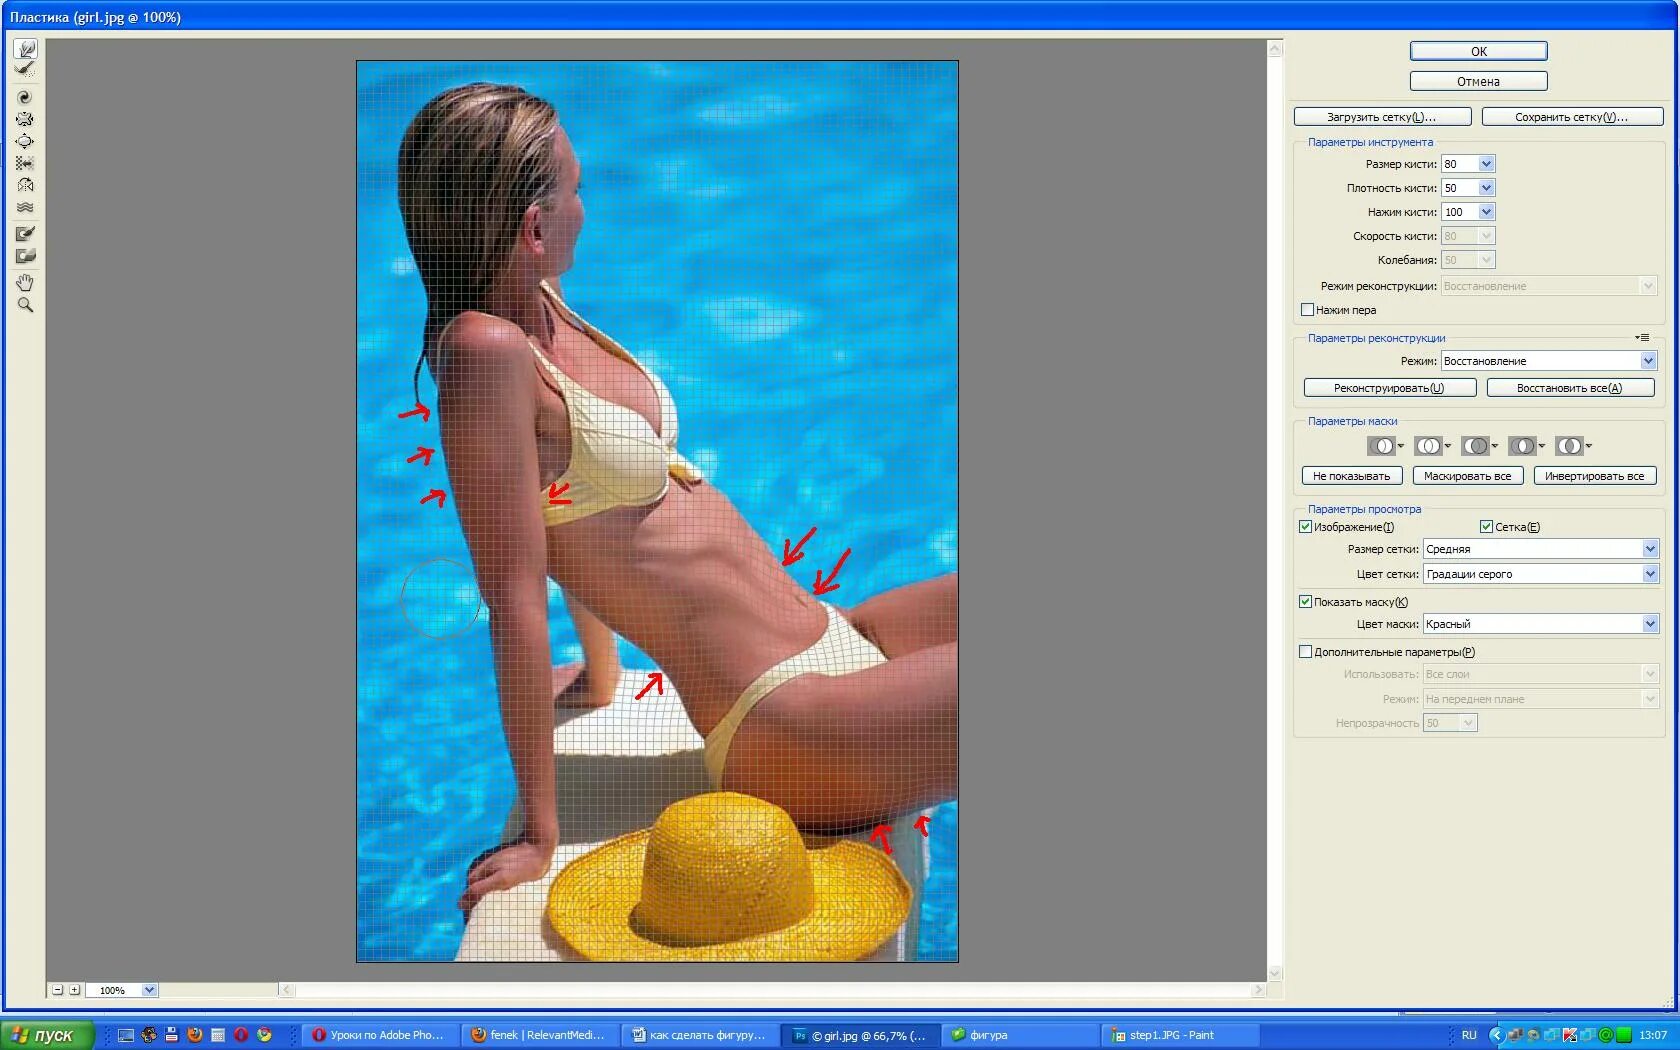Open the Пуск start button
The height and width of the screenshot is (1050, 1680).
pos(47,1035)
